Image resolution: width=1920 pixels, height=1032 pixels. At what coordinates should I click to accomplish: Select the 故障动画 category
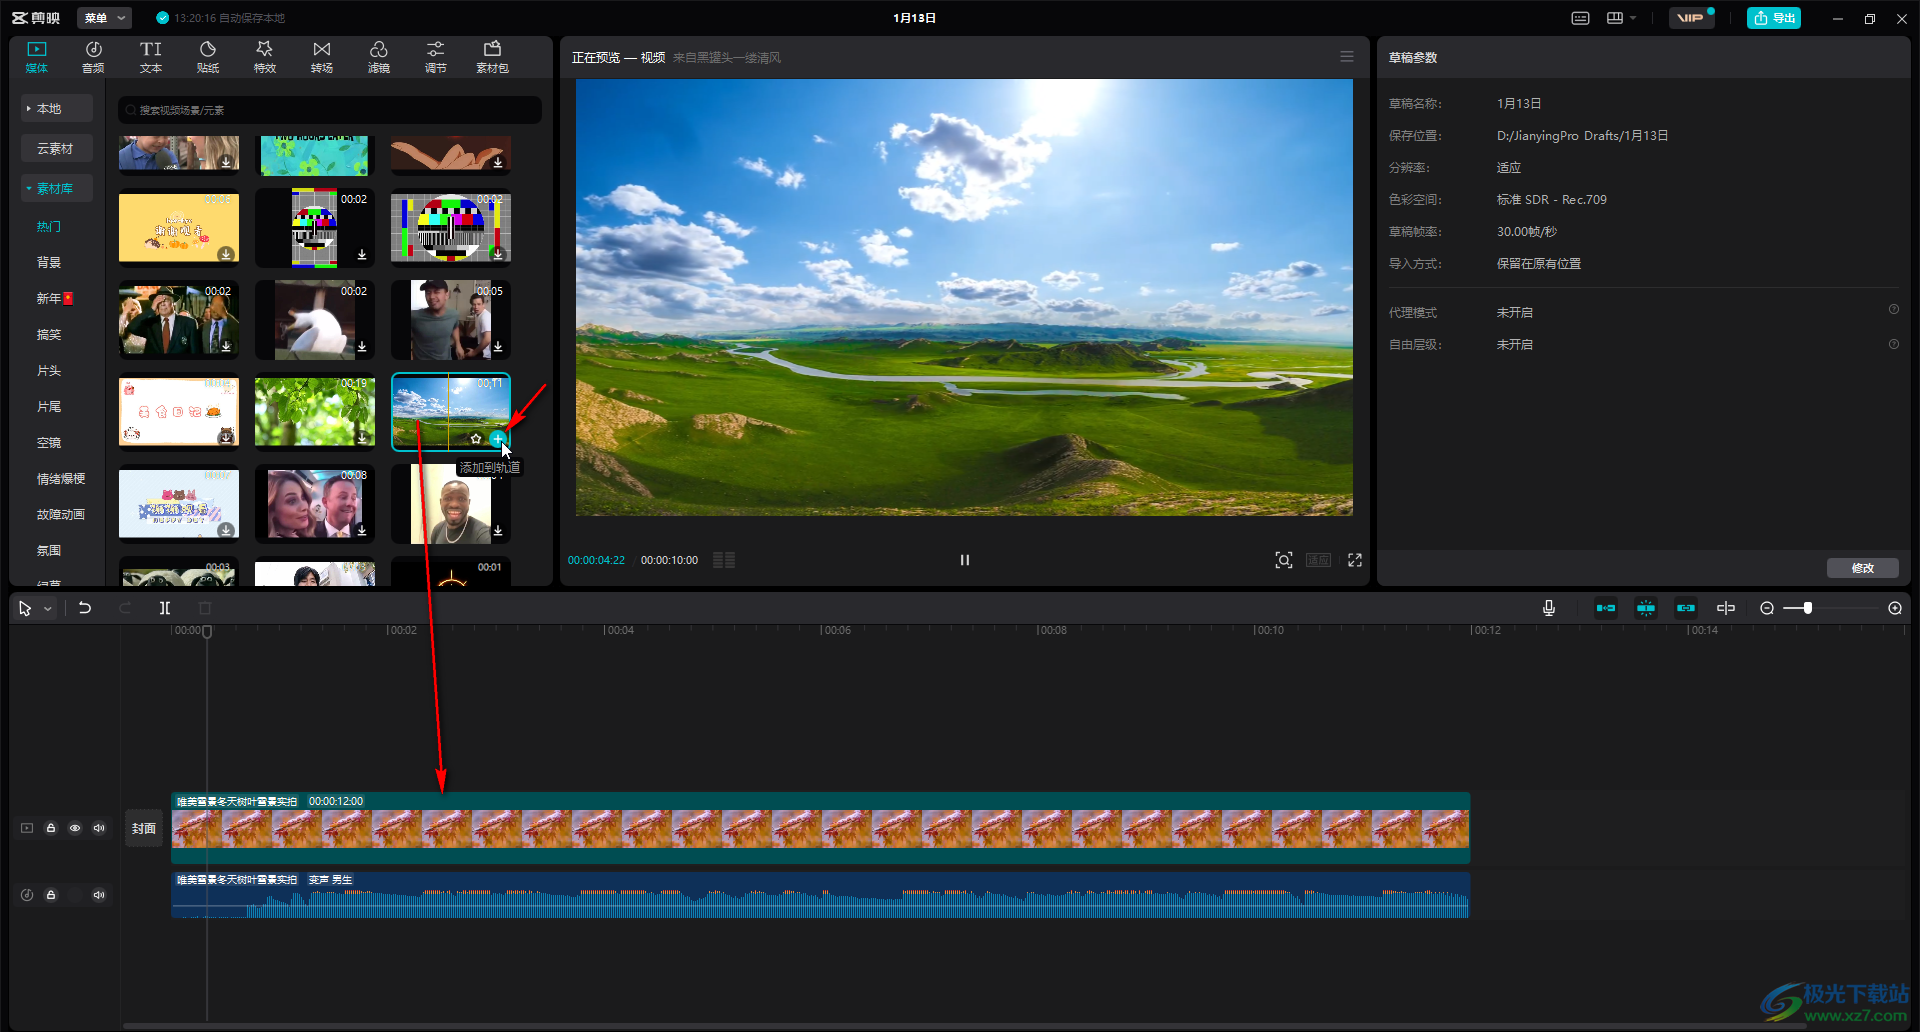(61, 514)
